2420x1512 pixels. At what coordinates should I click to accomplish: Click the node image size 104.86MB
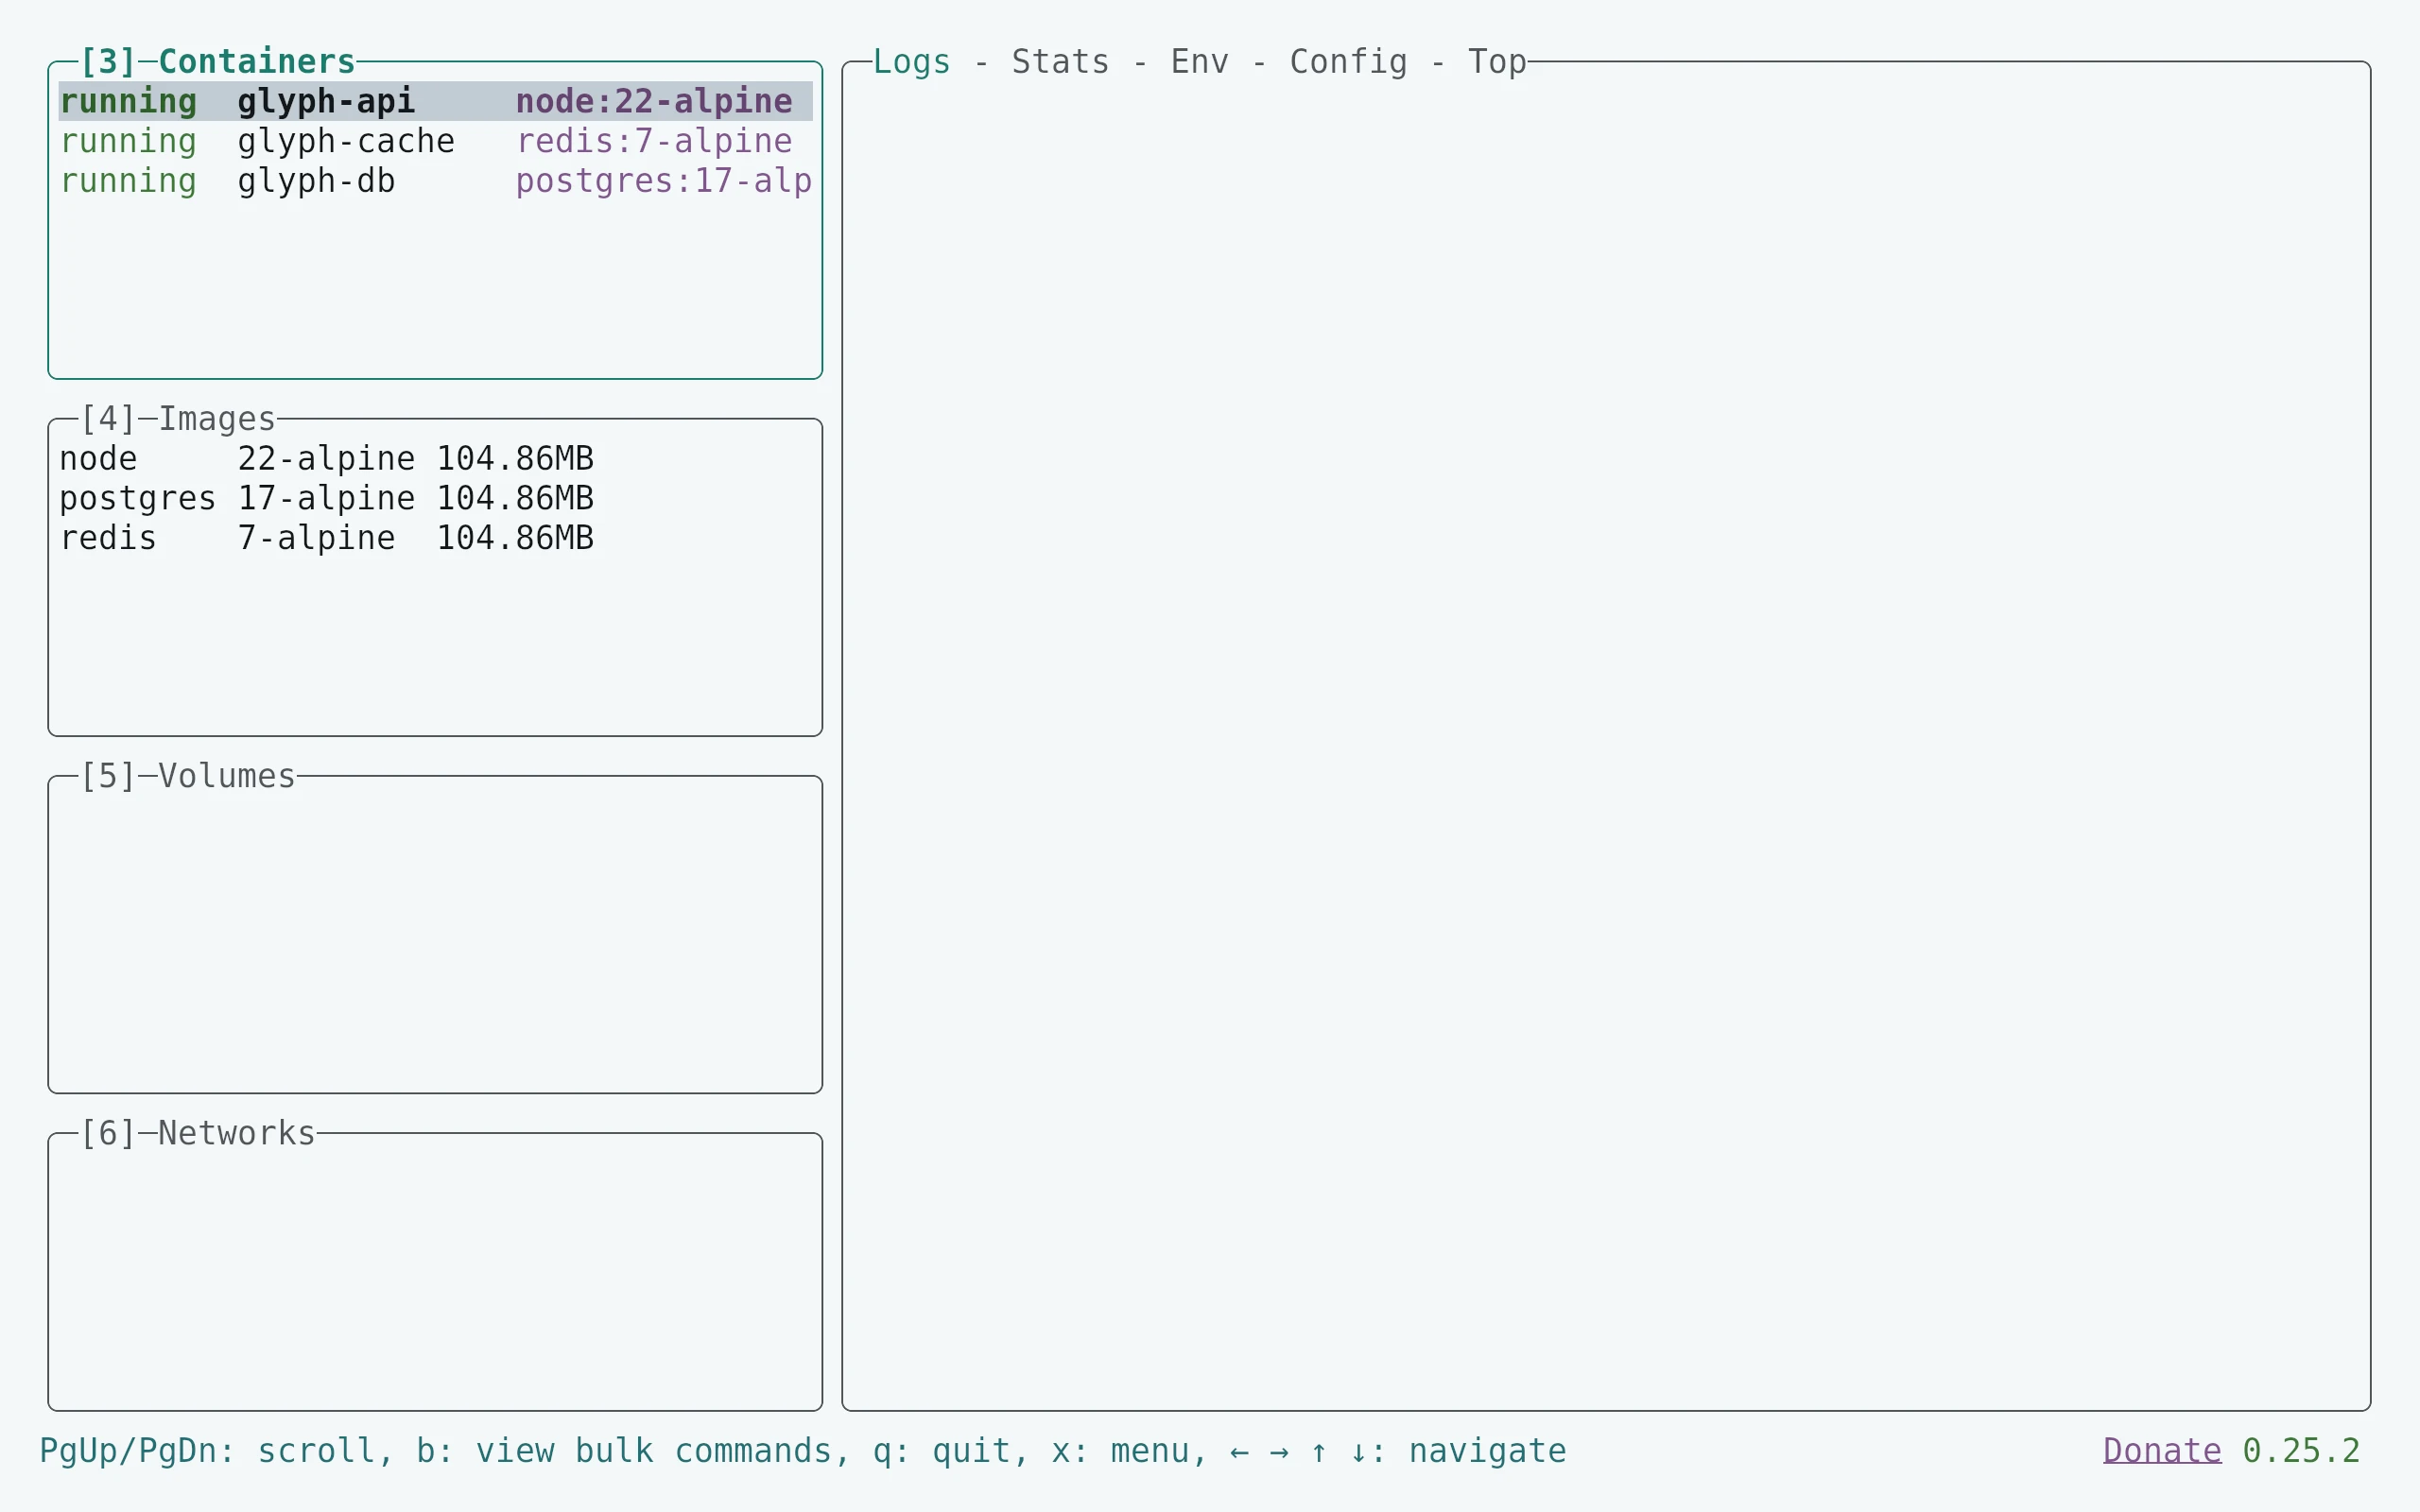pyautogui.click(x=515, y=458)
